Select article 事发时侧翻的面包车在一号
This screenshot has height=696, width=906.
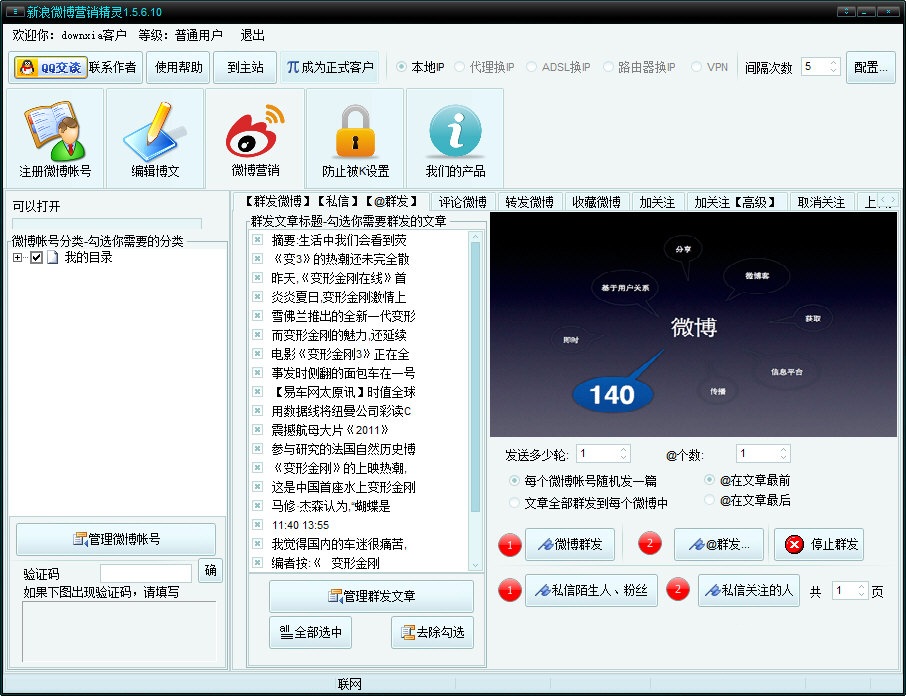(x=343, y=373)
